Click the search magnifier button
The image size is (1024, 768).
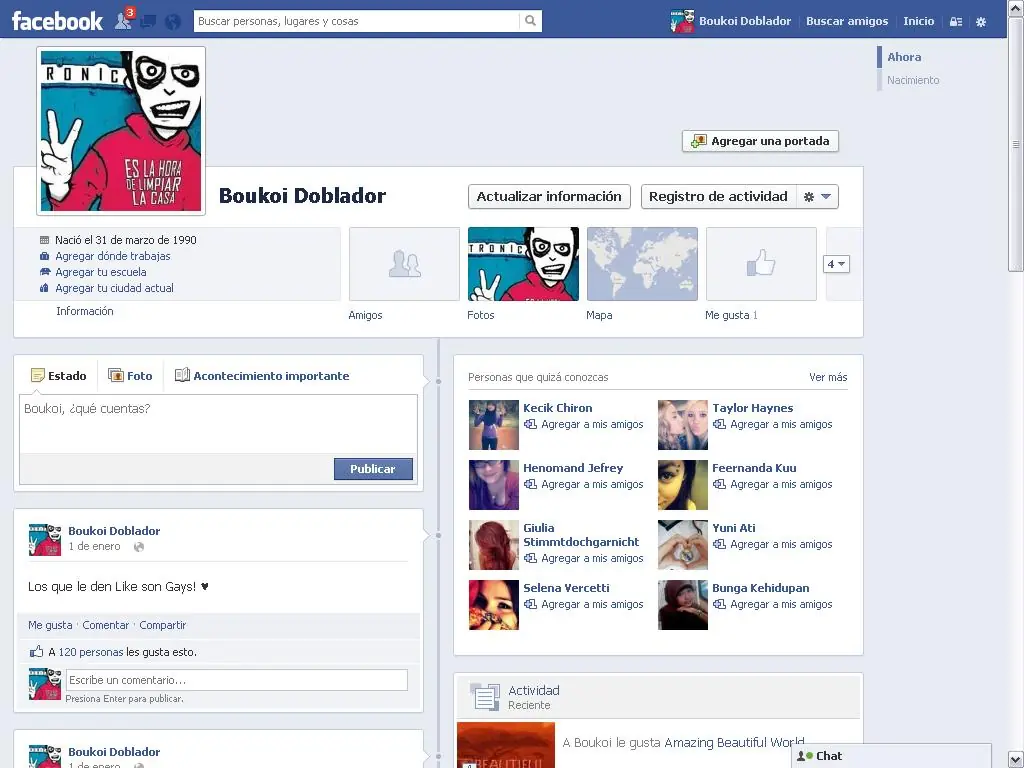point(530,21)
